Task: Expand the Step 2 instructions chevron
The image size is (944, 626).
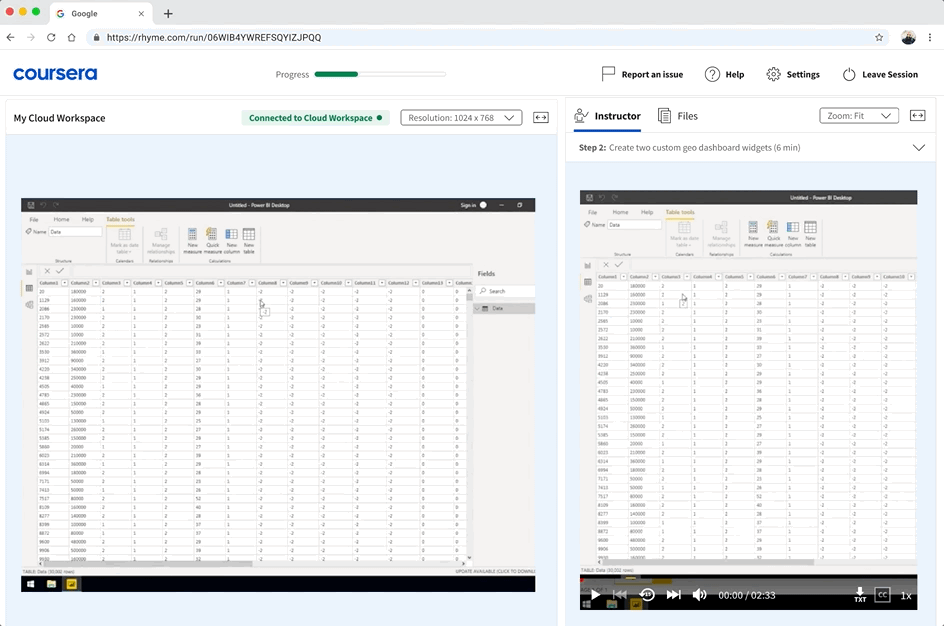Action: point(918,148)
